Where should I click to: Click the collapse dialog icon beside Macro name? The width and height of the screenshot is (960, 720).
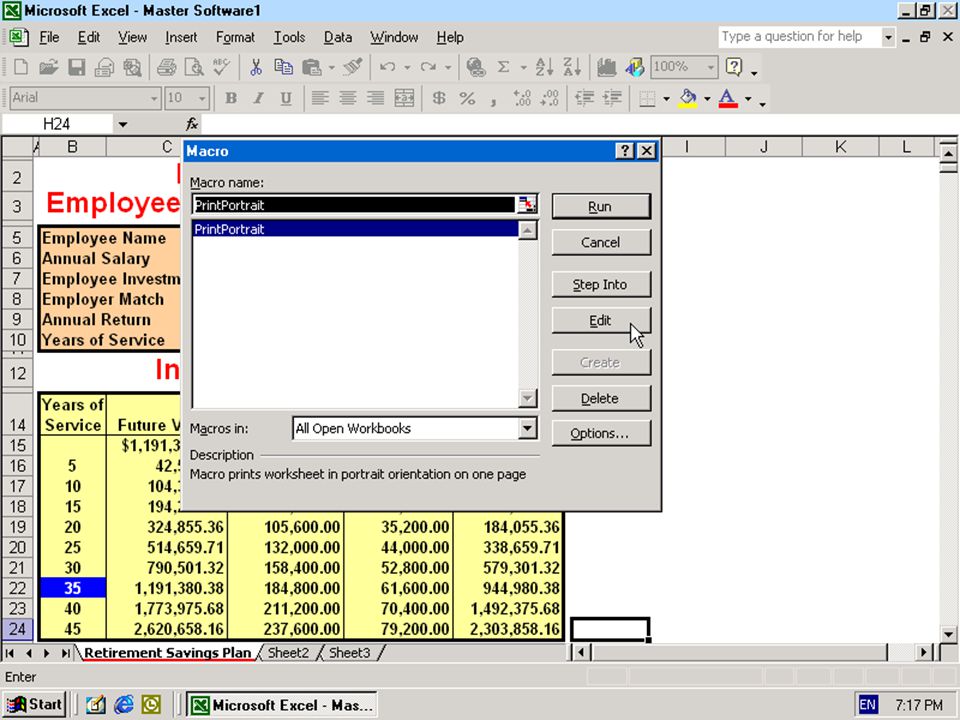point(527,204)
